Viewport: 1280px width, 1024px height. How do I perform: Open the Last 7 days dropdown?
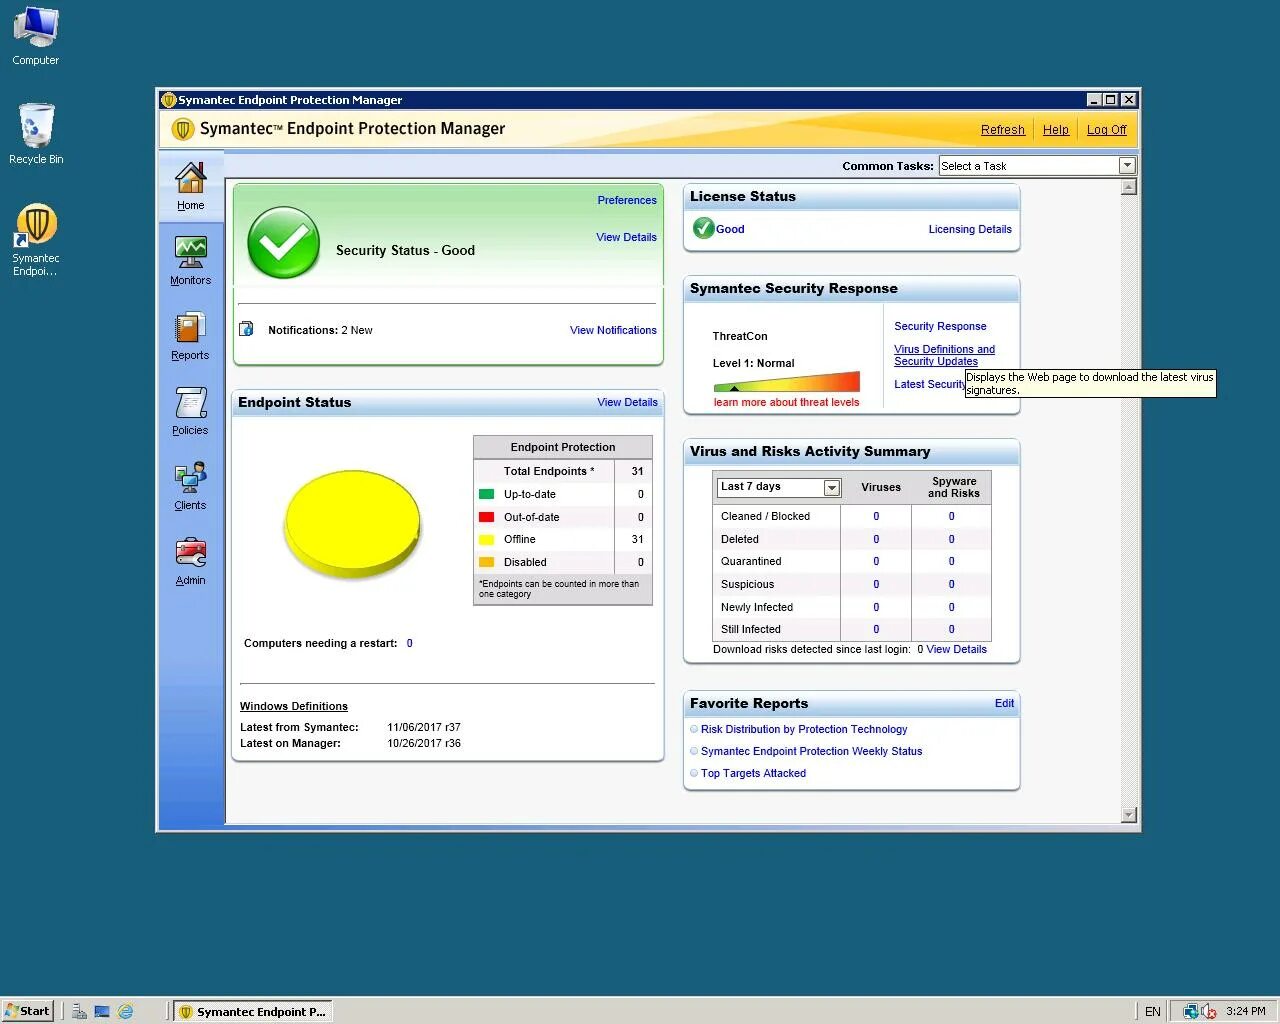[832, 487]
